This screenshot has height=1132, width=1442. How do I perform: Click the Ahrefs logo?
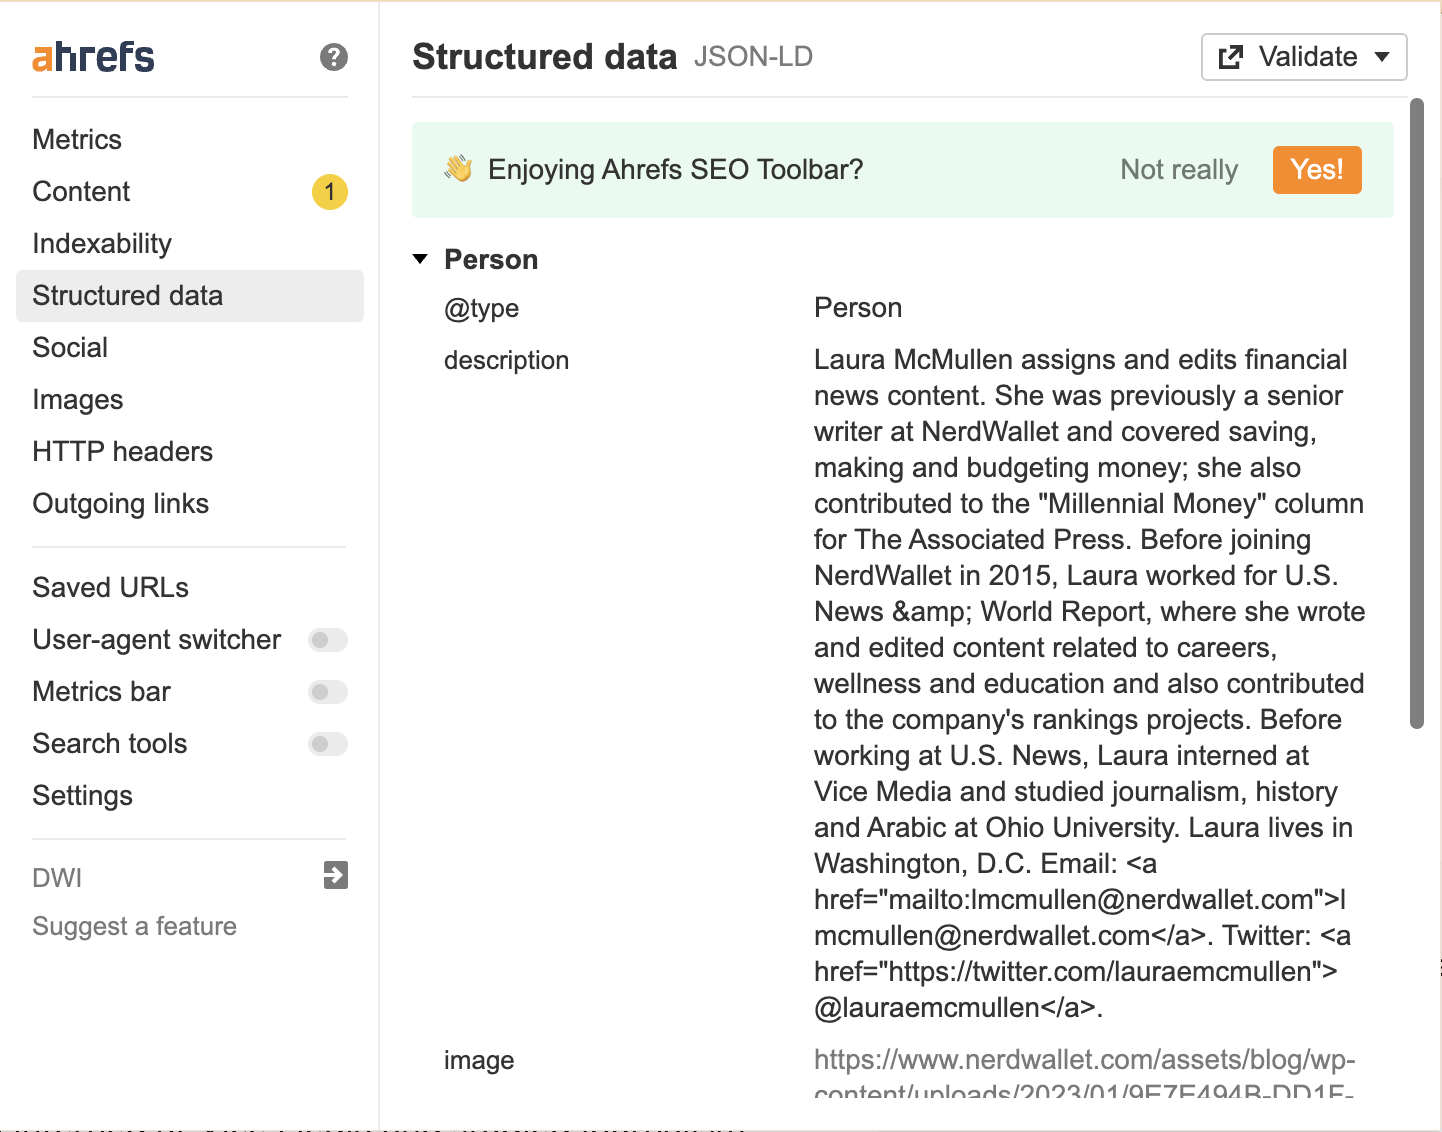coord(93,58)
